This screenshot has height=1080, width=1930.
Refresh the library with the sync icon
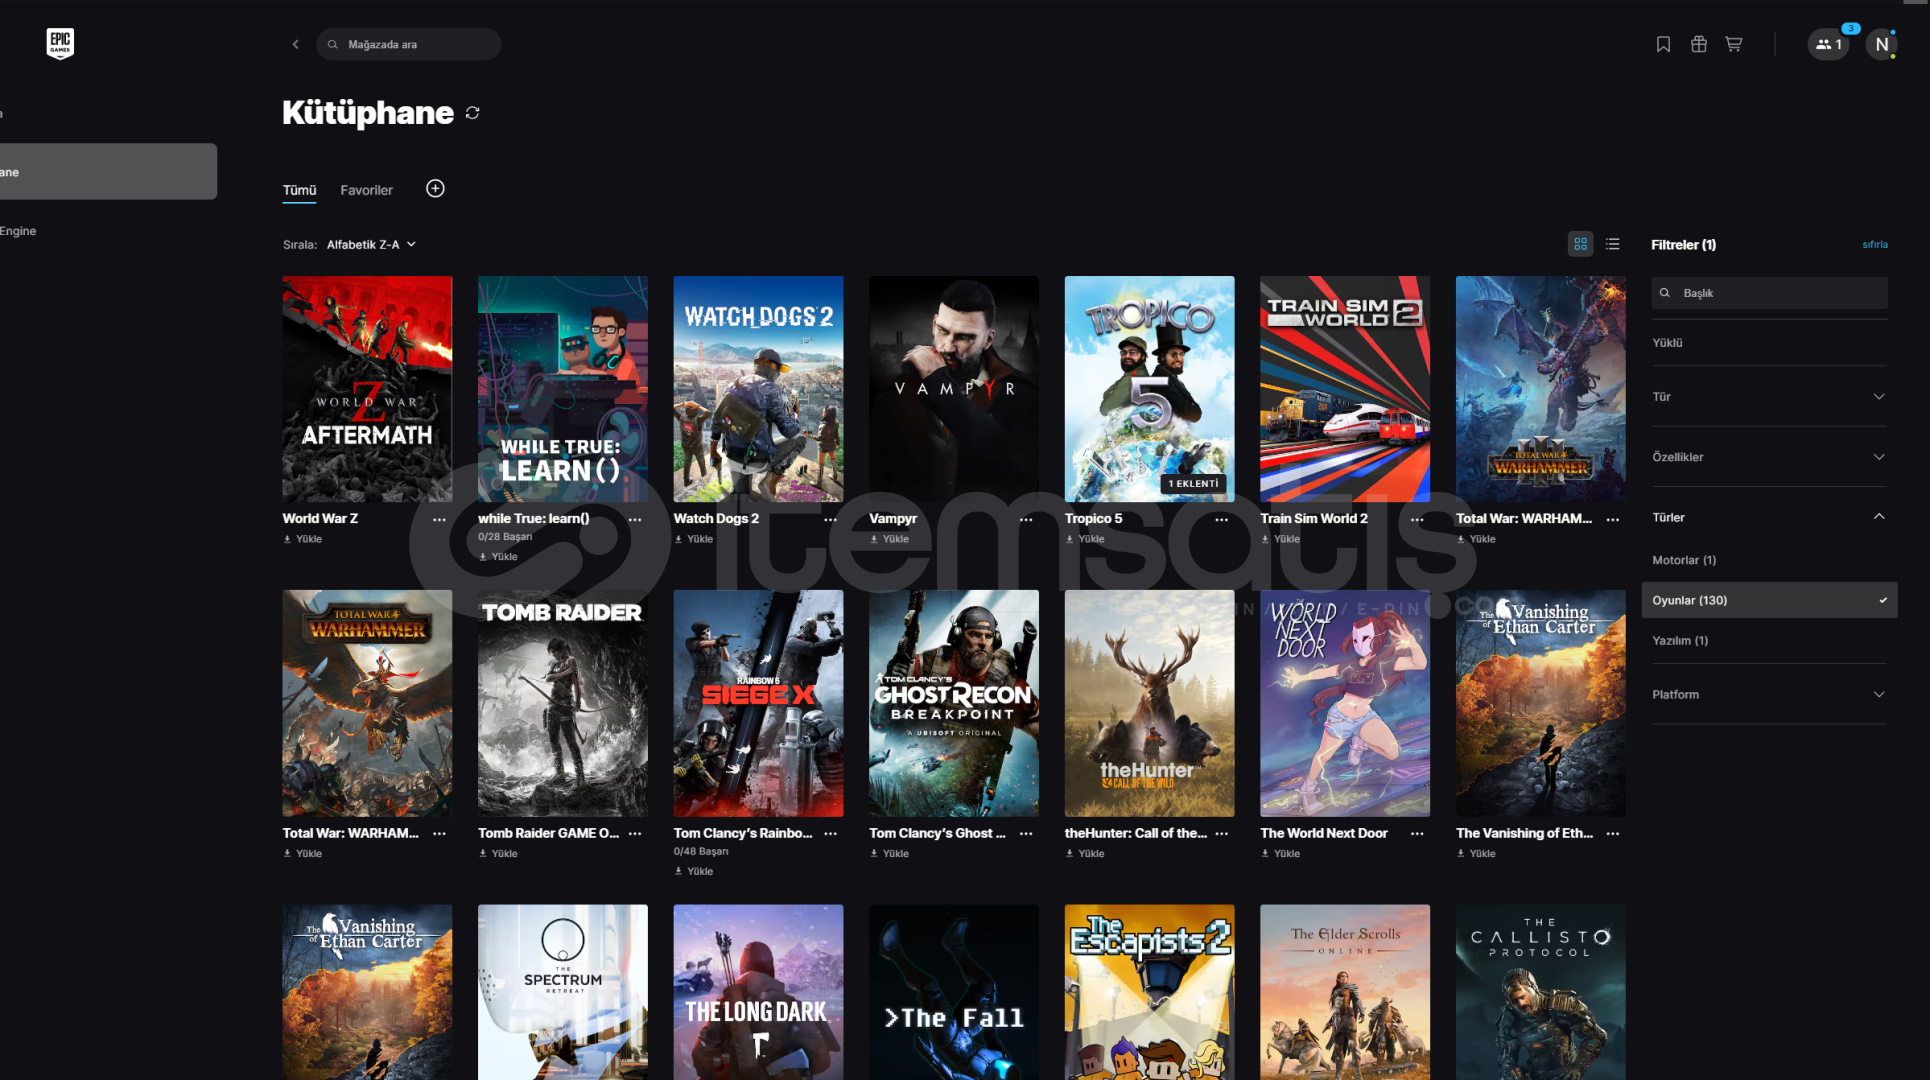coord(472,113)
